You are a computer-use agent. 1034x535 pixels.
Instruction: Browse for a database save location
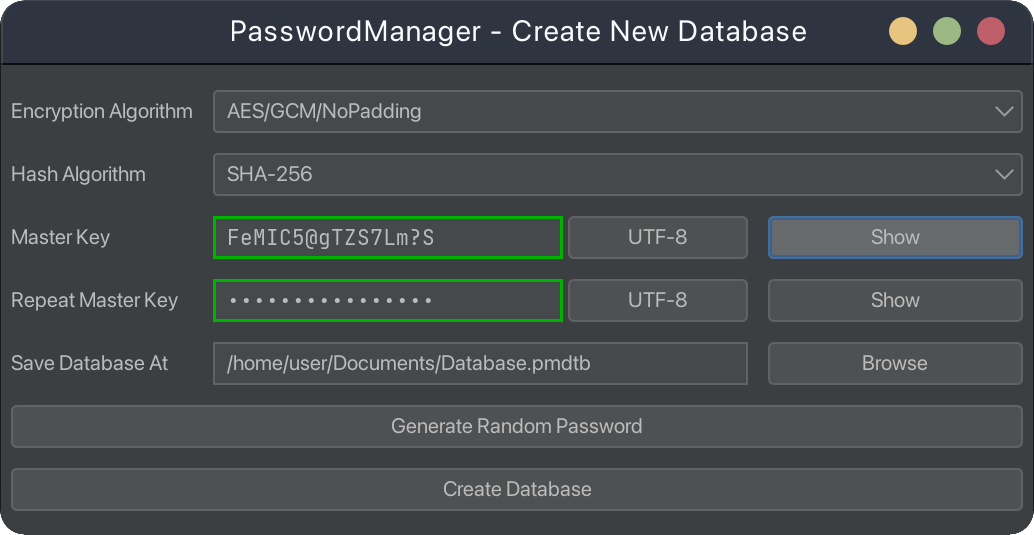894,363
